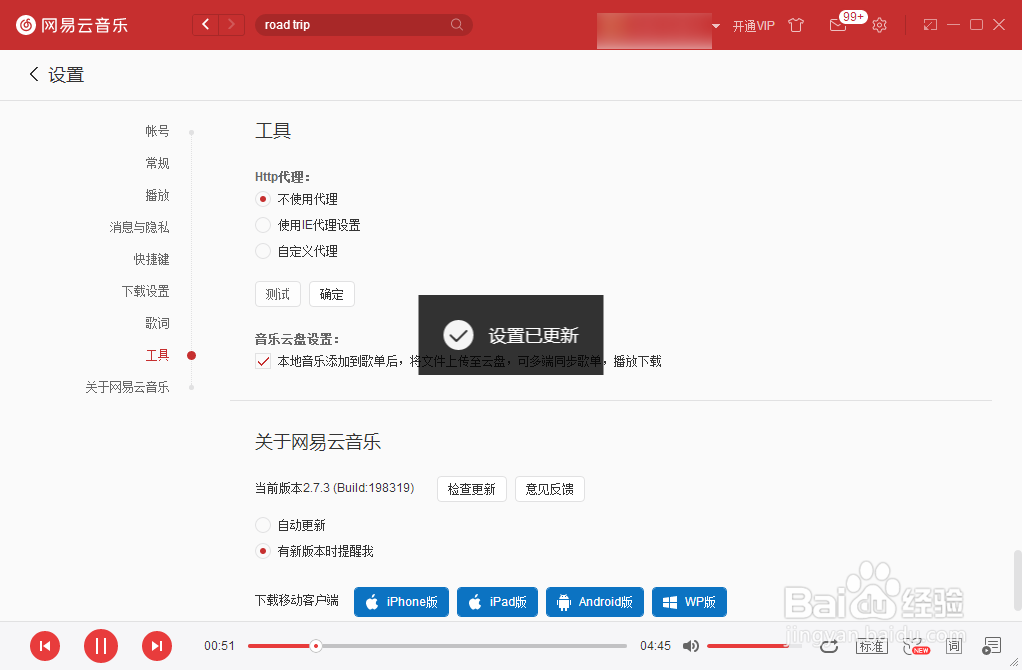Open the 歌词 settings section
The height and width of the screenshot is (670, 1022).
tap(157, 323)
